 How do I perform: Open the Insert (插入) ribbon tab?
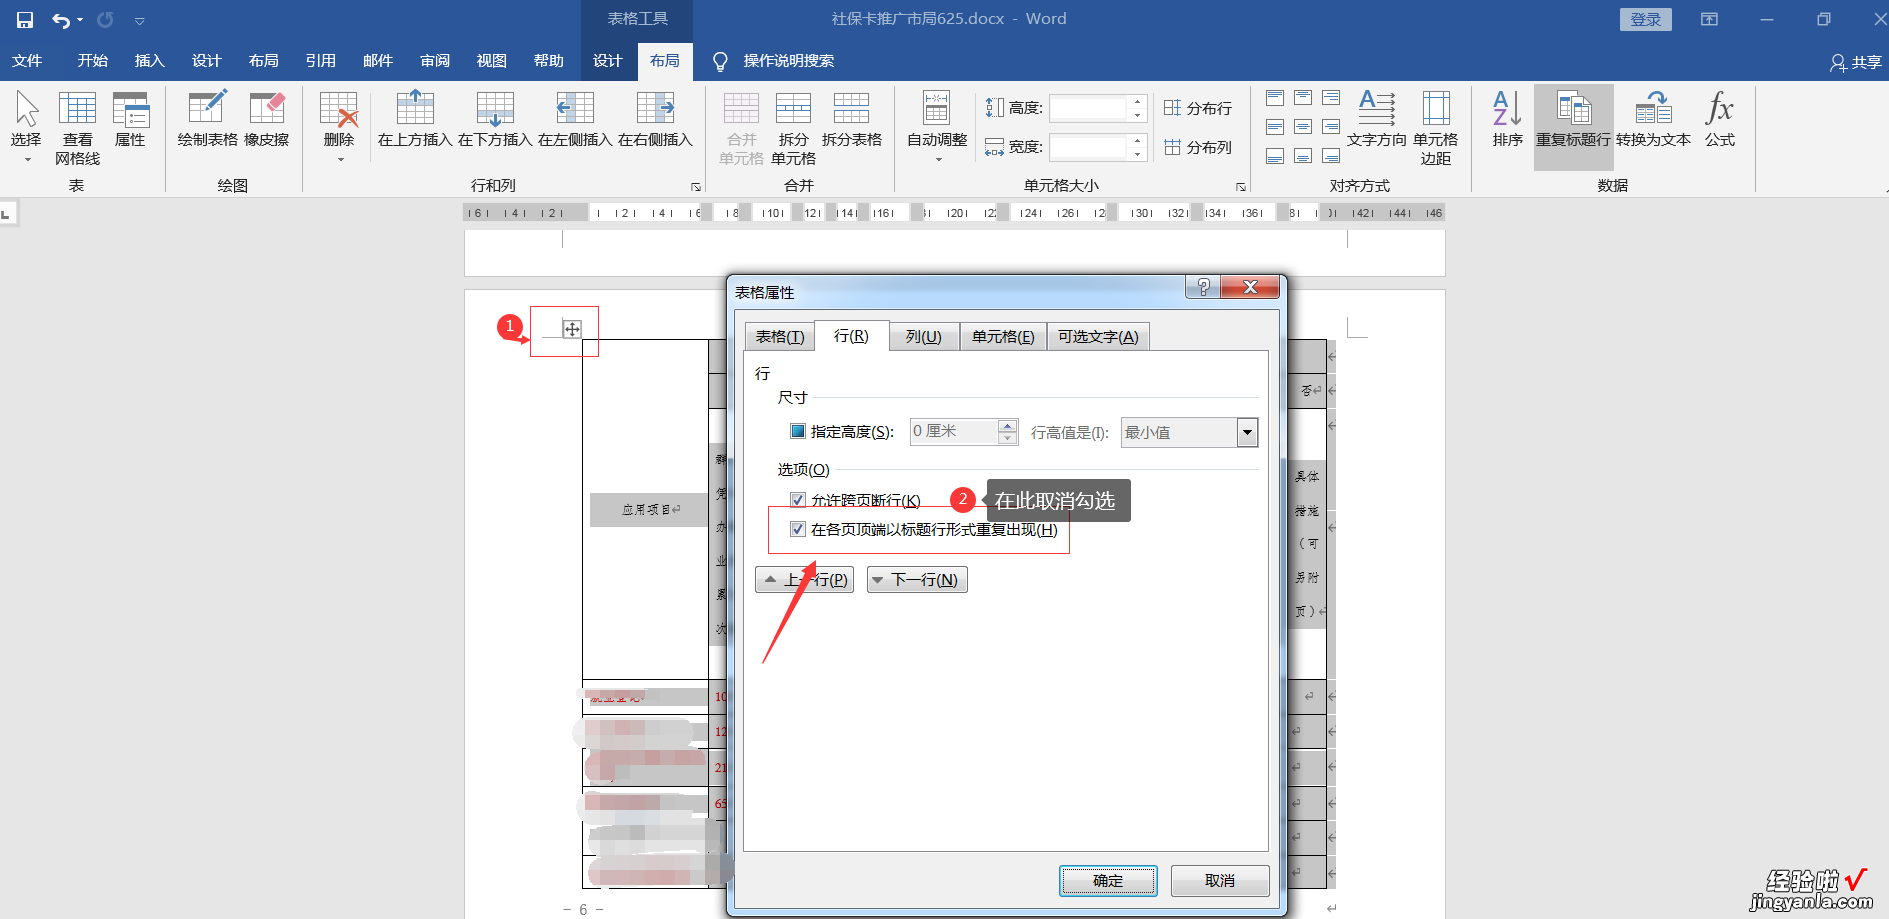click(x=149, y=61)
